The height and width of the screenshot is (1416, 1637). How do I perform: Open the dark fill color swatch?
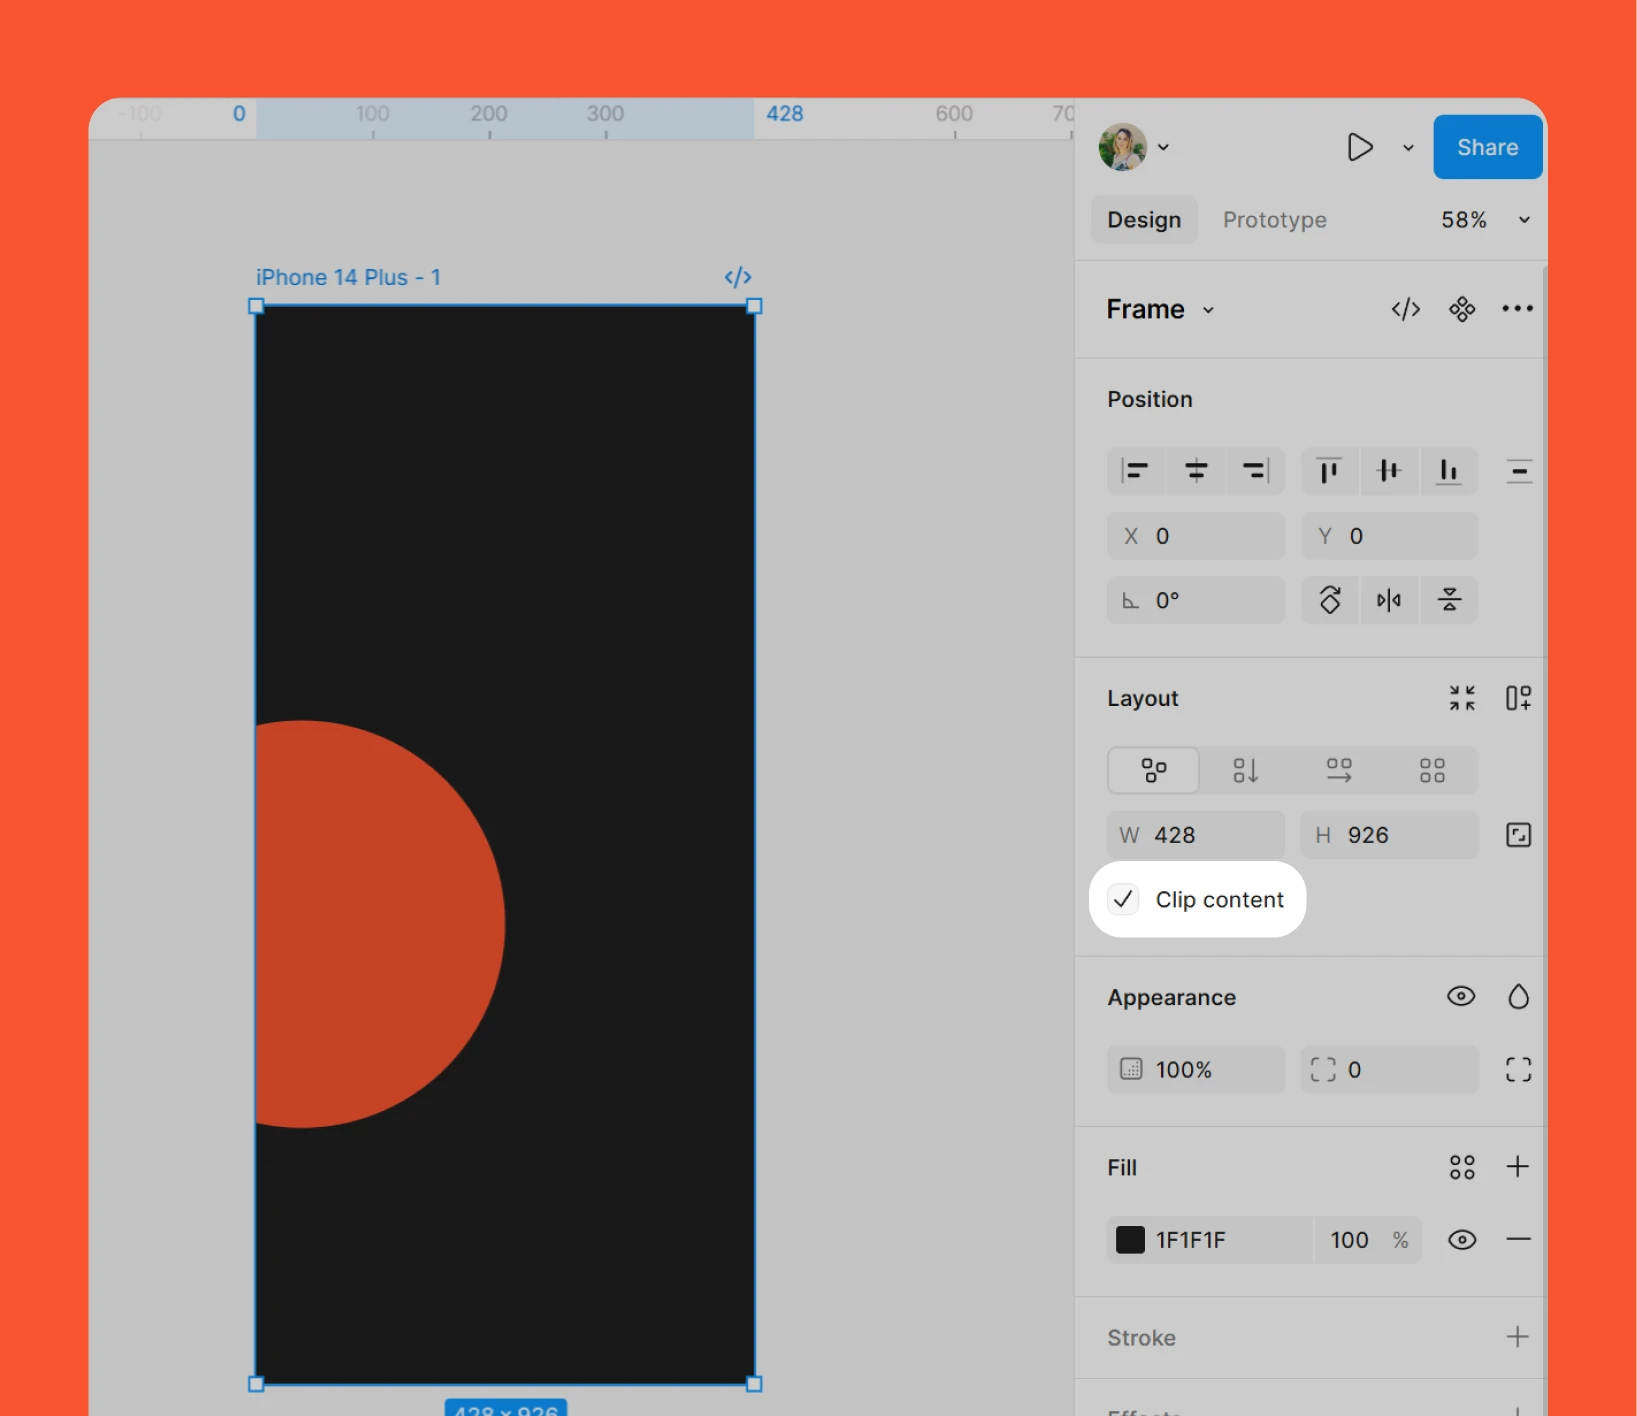[1129, 1239]
